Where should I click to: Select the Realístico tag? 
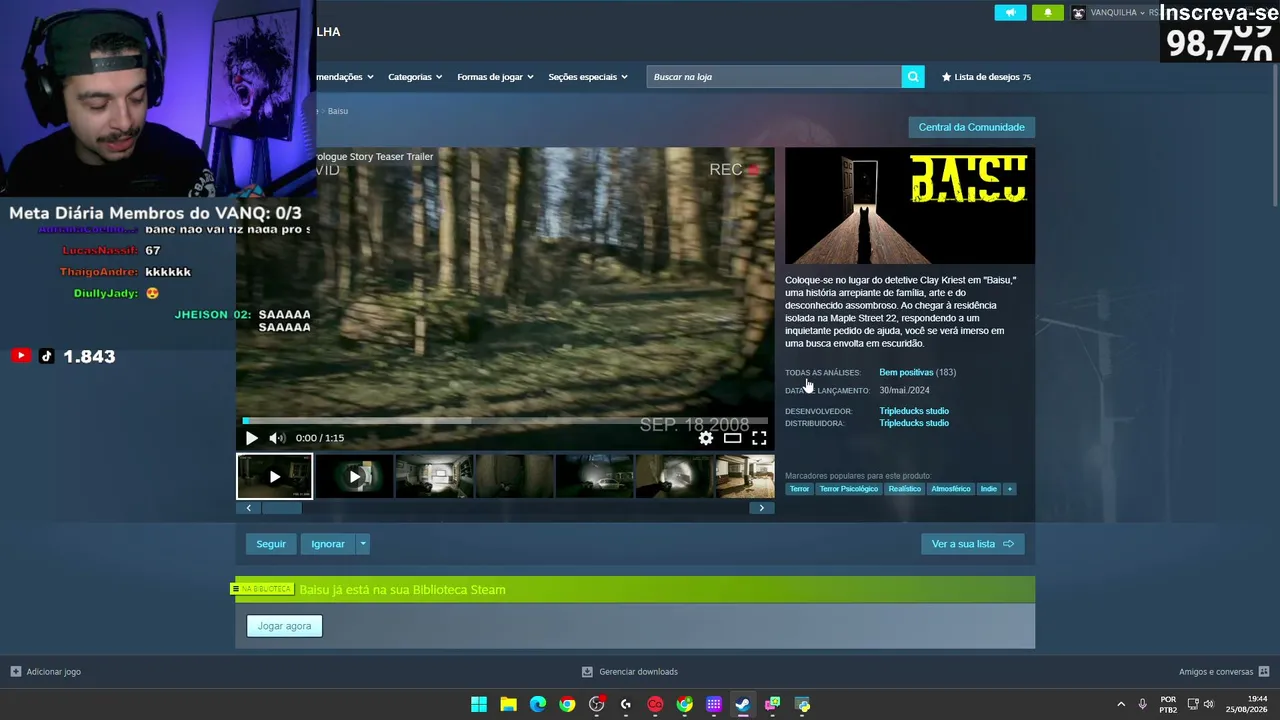coord(904,489)
